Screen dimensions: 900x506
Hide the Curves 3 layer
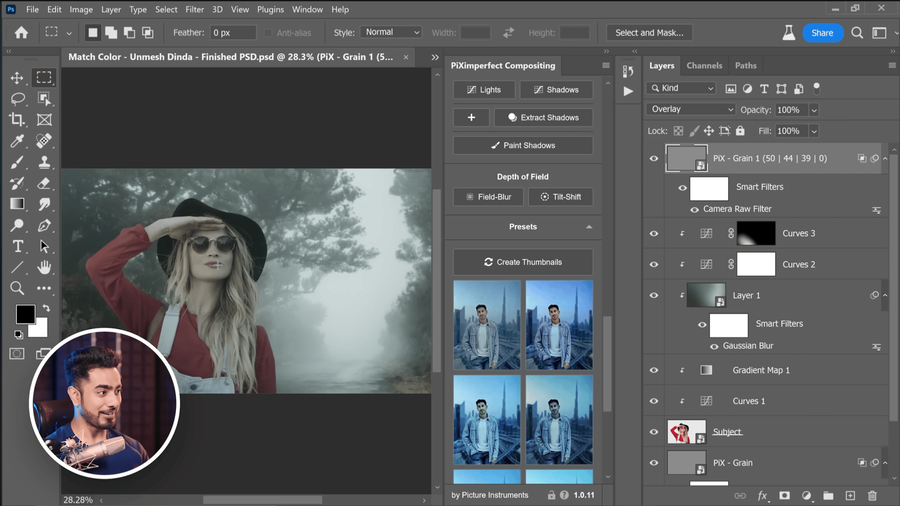654,234
